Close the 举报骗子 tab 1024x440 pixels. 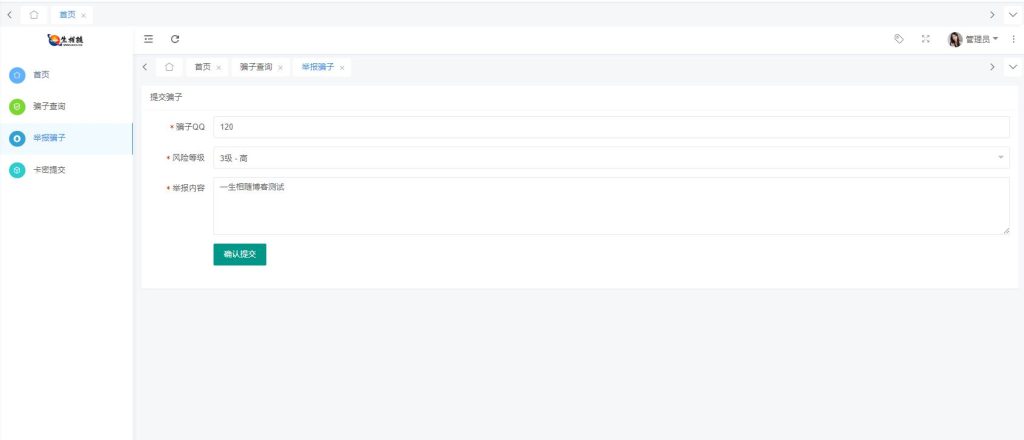click(x=342, y=68)
